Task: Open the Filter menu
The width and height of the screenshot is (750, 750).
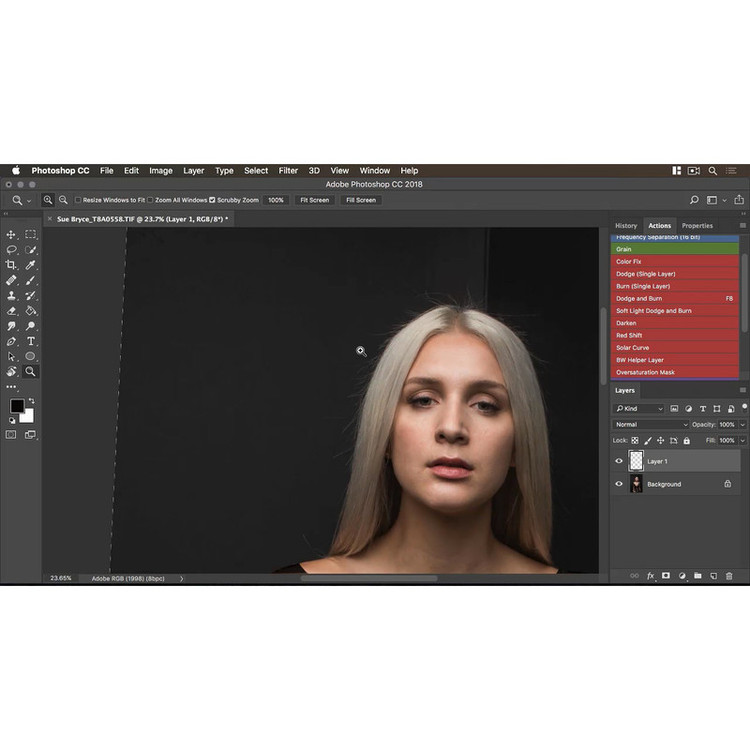Action: point(288,171)
